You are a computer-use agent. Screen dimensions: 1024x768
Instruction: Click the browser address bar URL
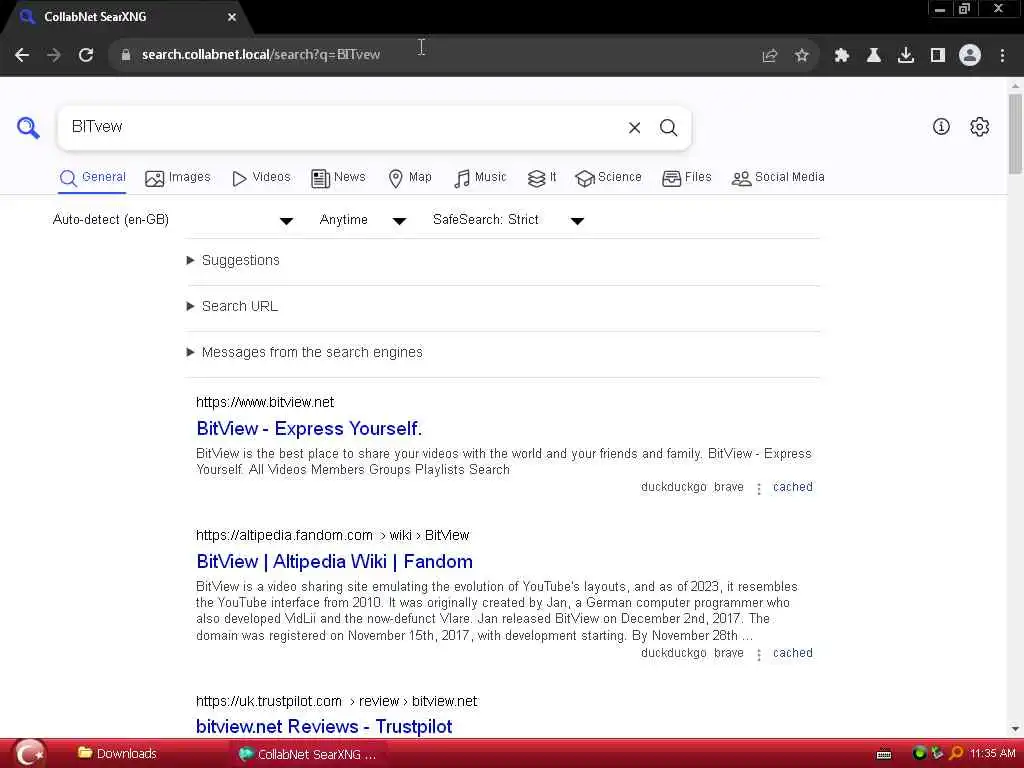coord(261,55)
